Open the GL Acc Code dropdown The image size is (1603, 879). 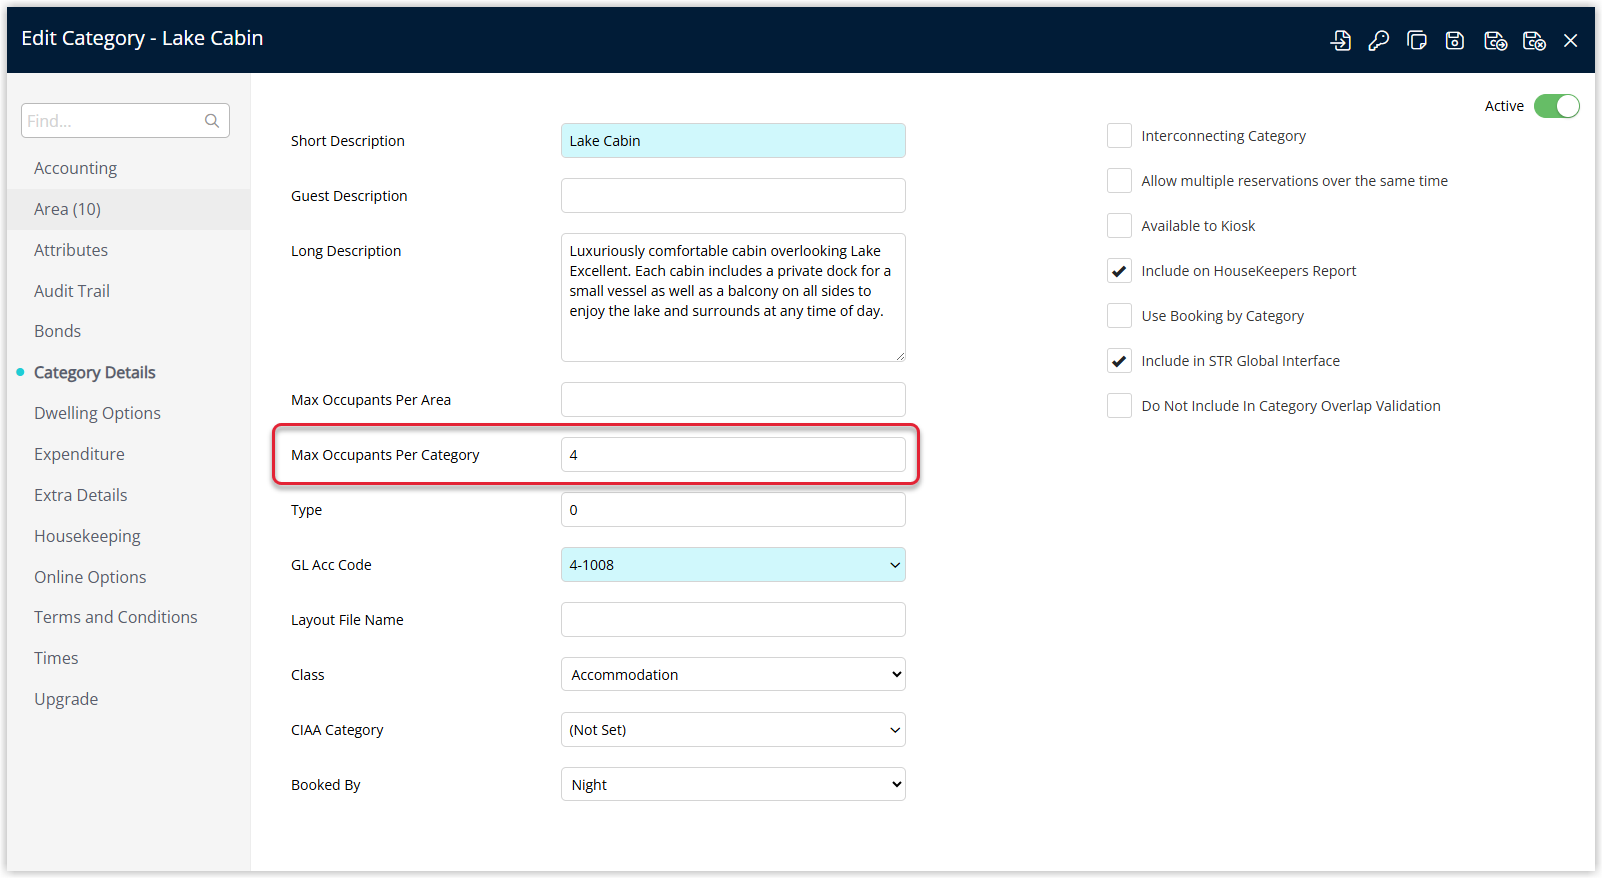pos(733,565)
